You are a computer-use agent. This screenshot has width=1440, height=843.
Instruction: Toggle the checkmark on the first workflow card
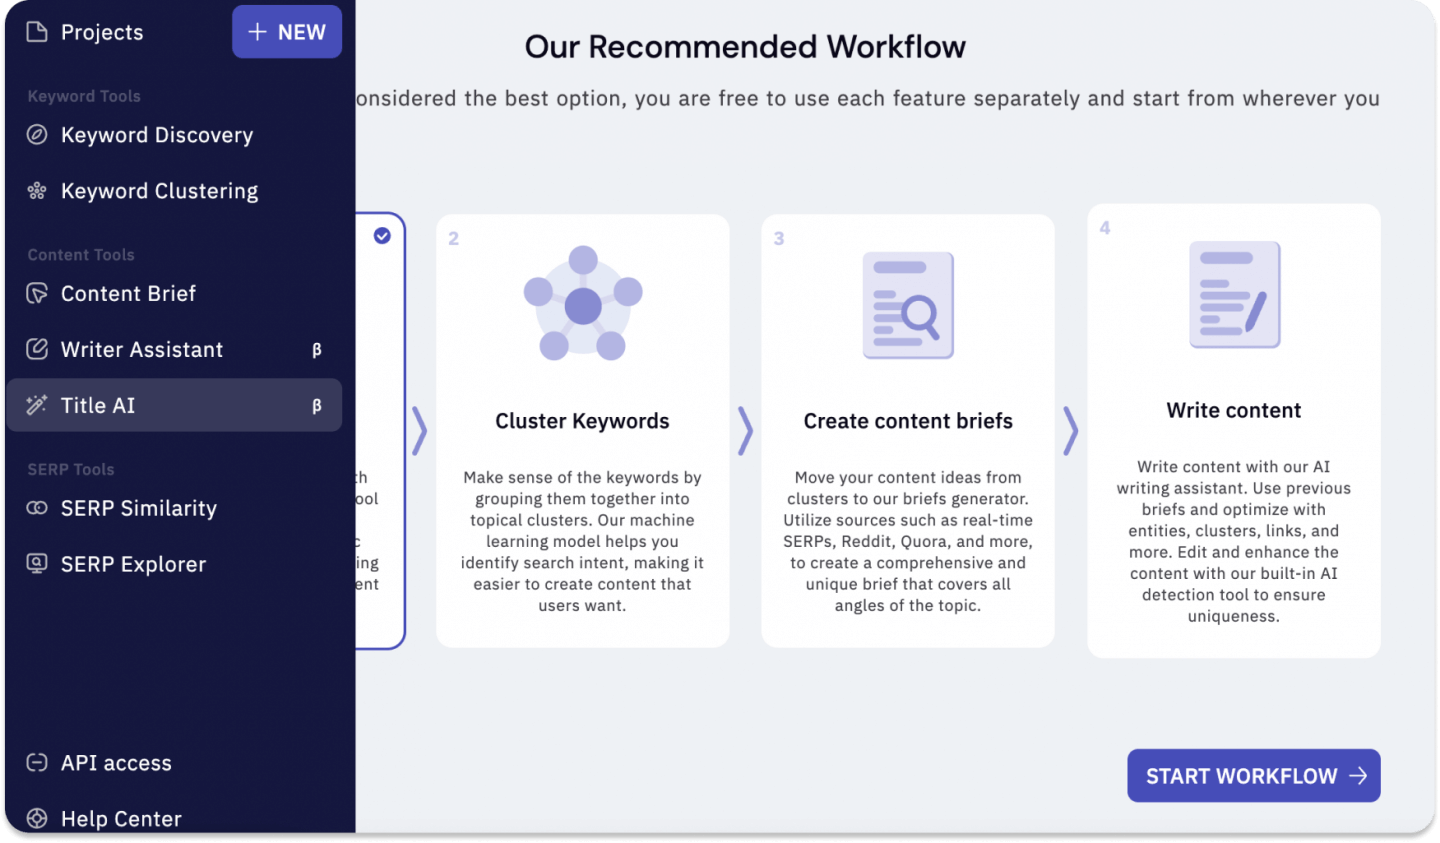point(382,236)
